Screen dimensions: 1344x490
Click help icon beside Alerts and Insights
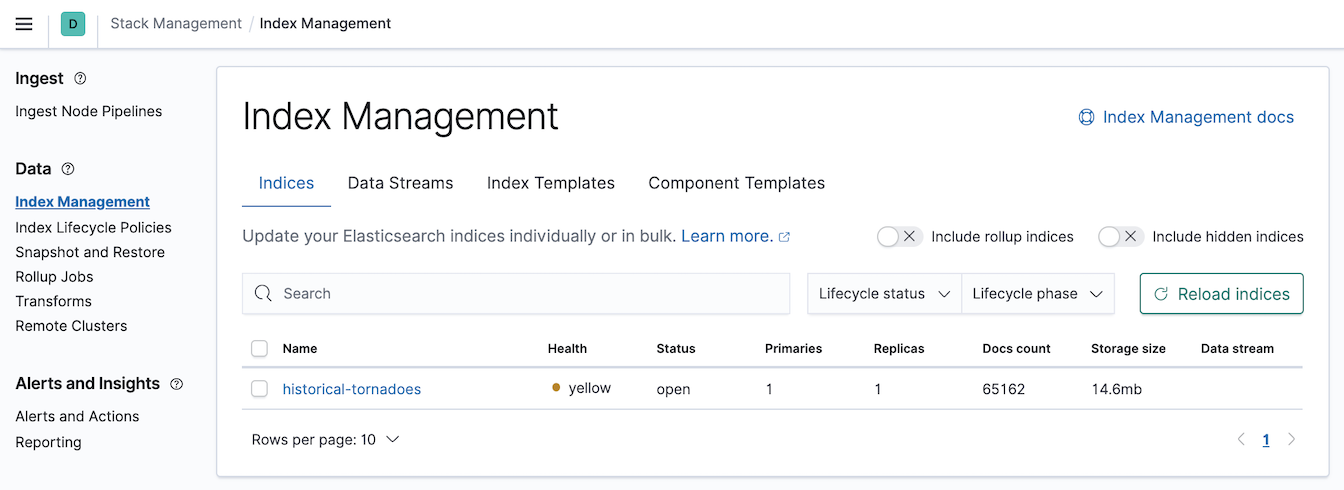click(x=177, y=384)
